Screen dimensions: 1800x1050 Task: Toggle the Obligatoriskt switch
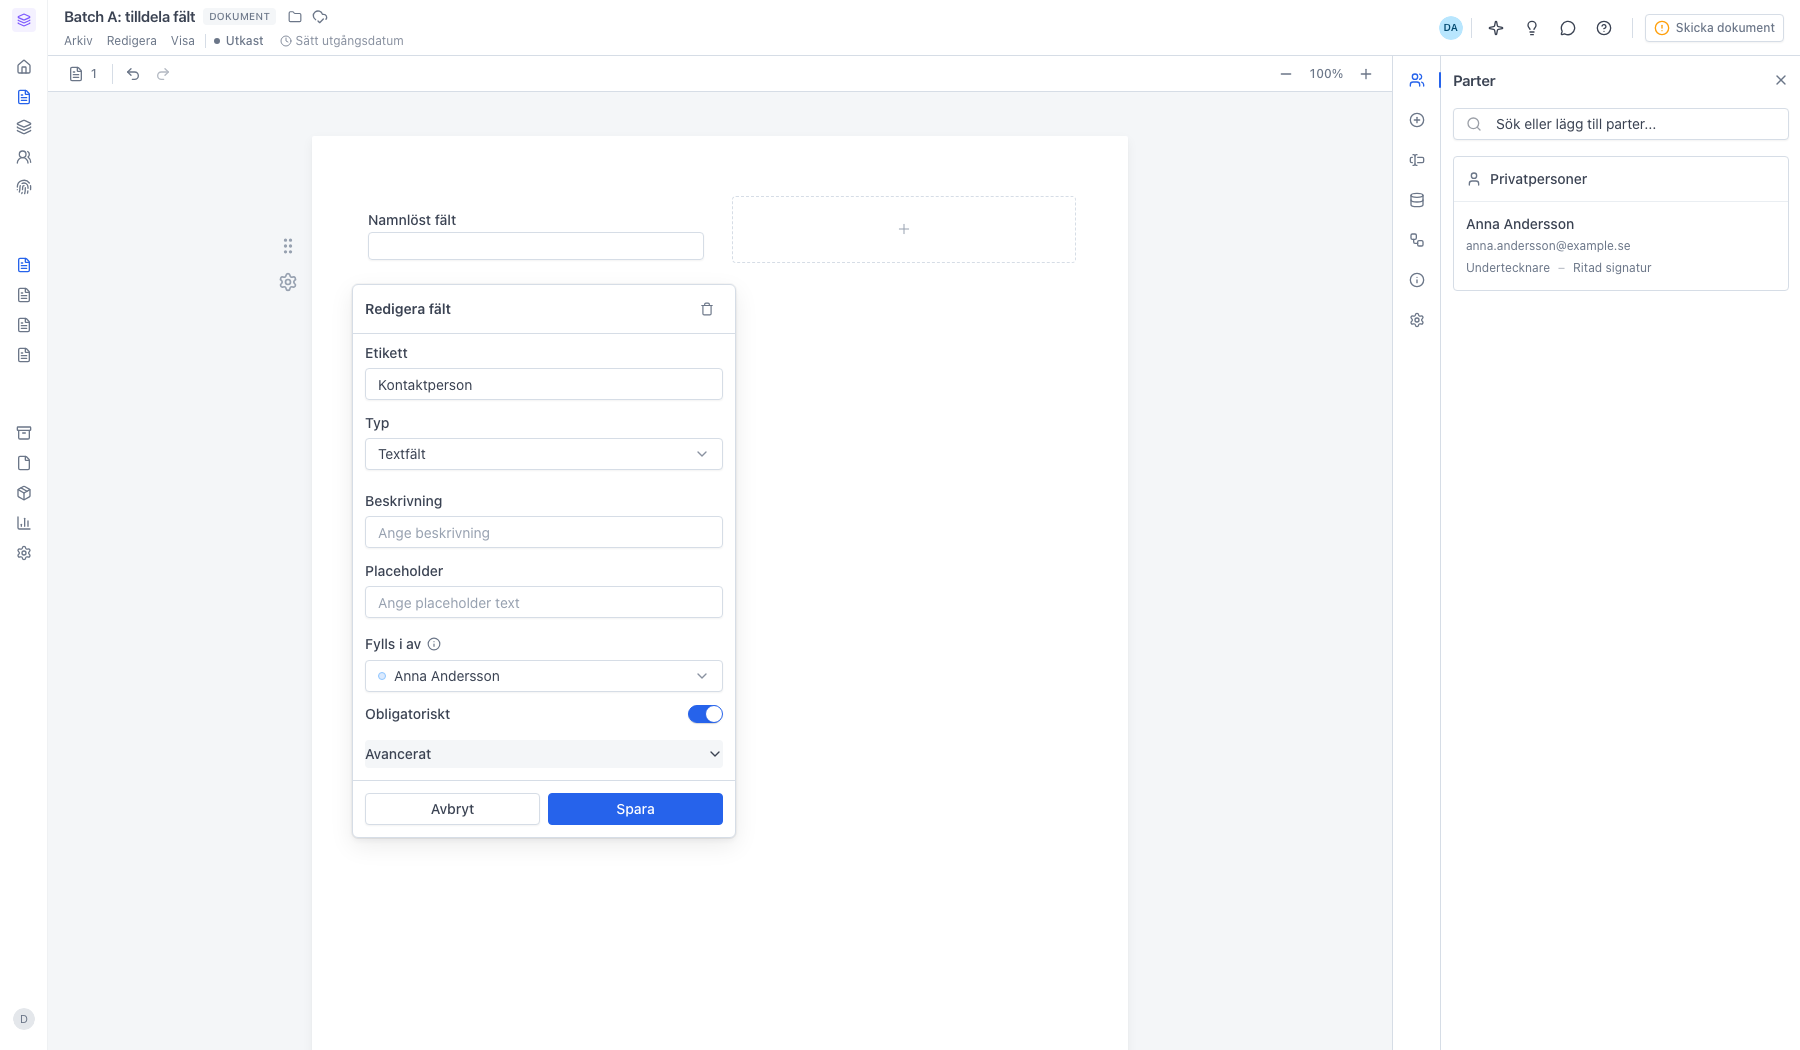pyautogui.click(x=705, y=714)
